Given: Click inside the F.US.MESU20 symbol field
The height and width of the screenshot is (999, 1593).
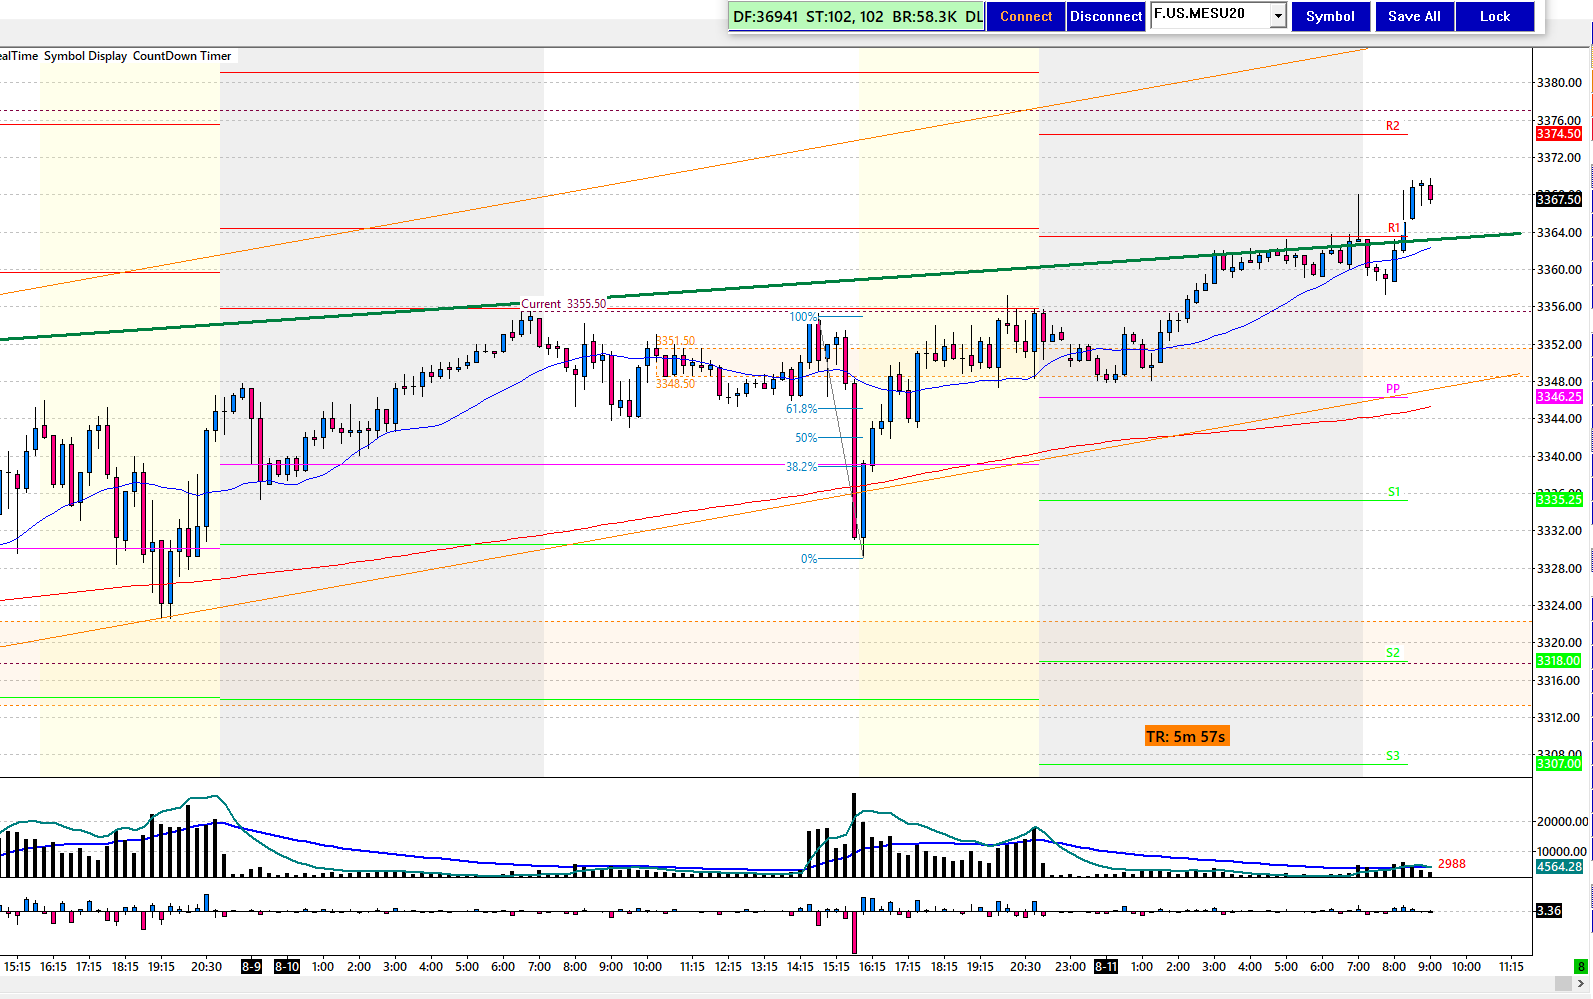Looking at the screenshot, I should tap(1210, 15).
